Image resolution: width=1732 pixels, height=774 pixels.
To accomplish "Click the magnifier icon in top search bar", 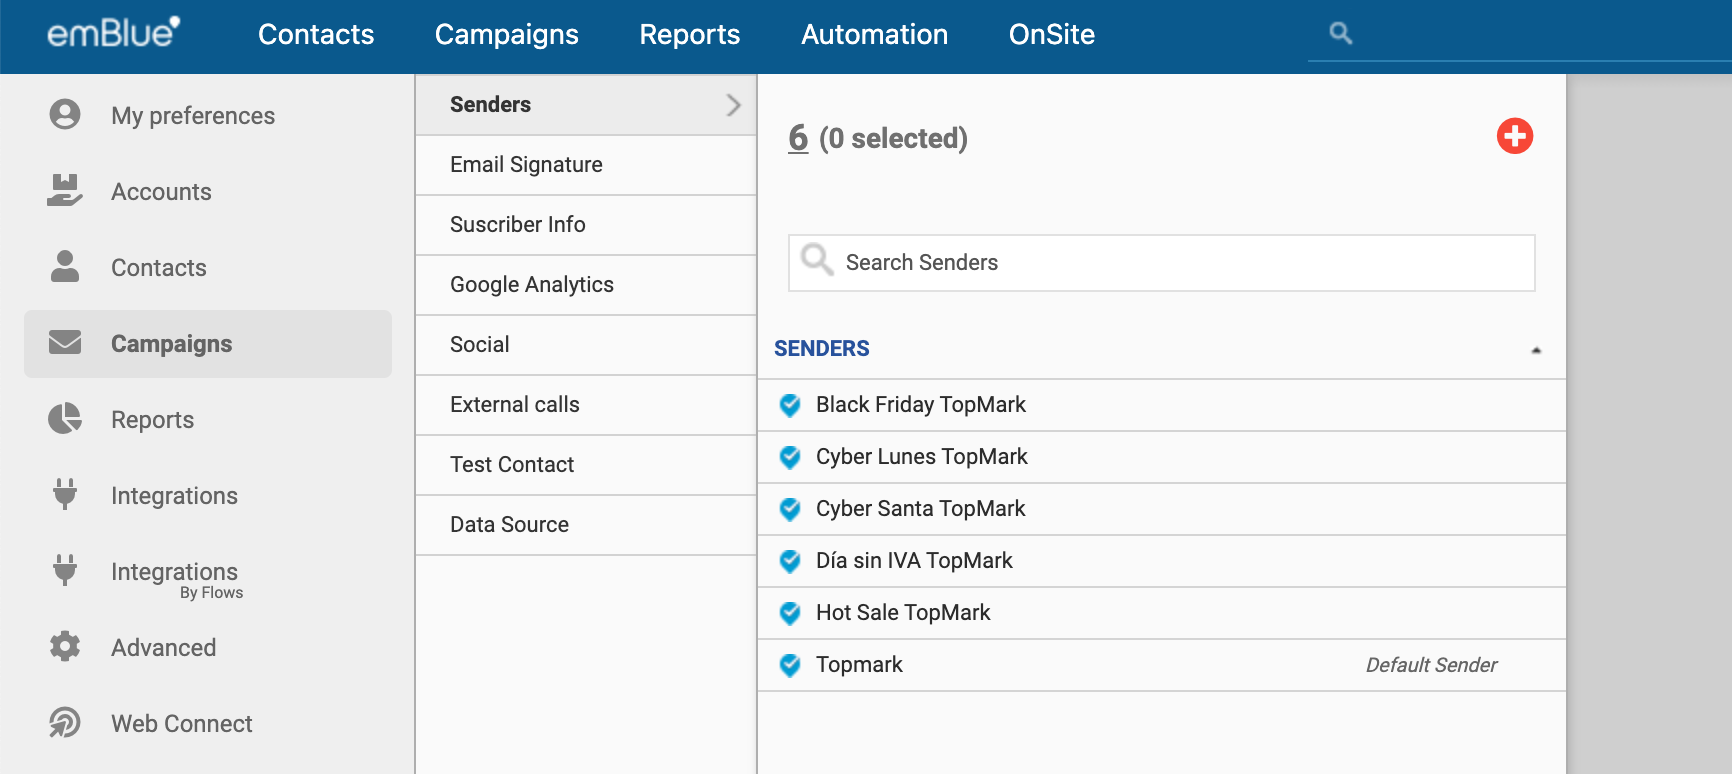I will click(1340, 34).
